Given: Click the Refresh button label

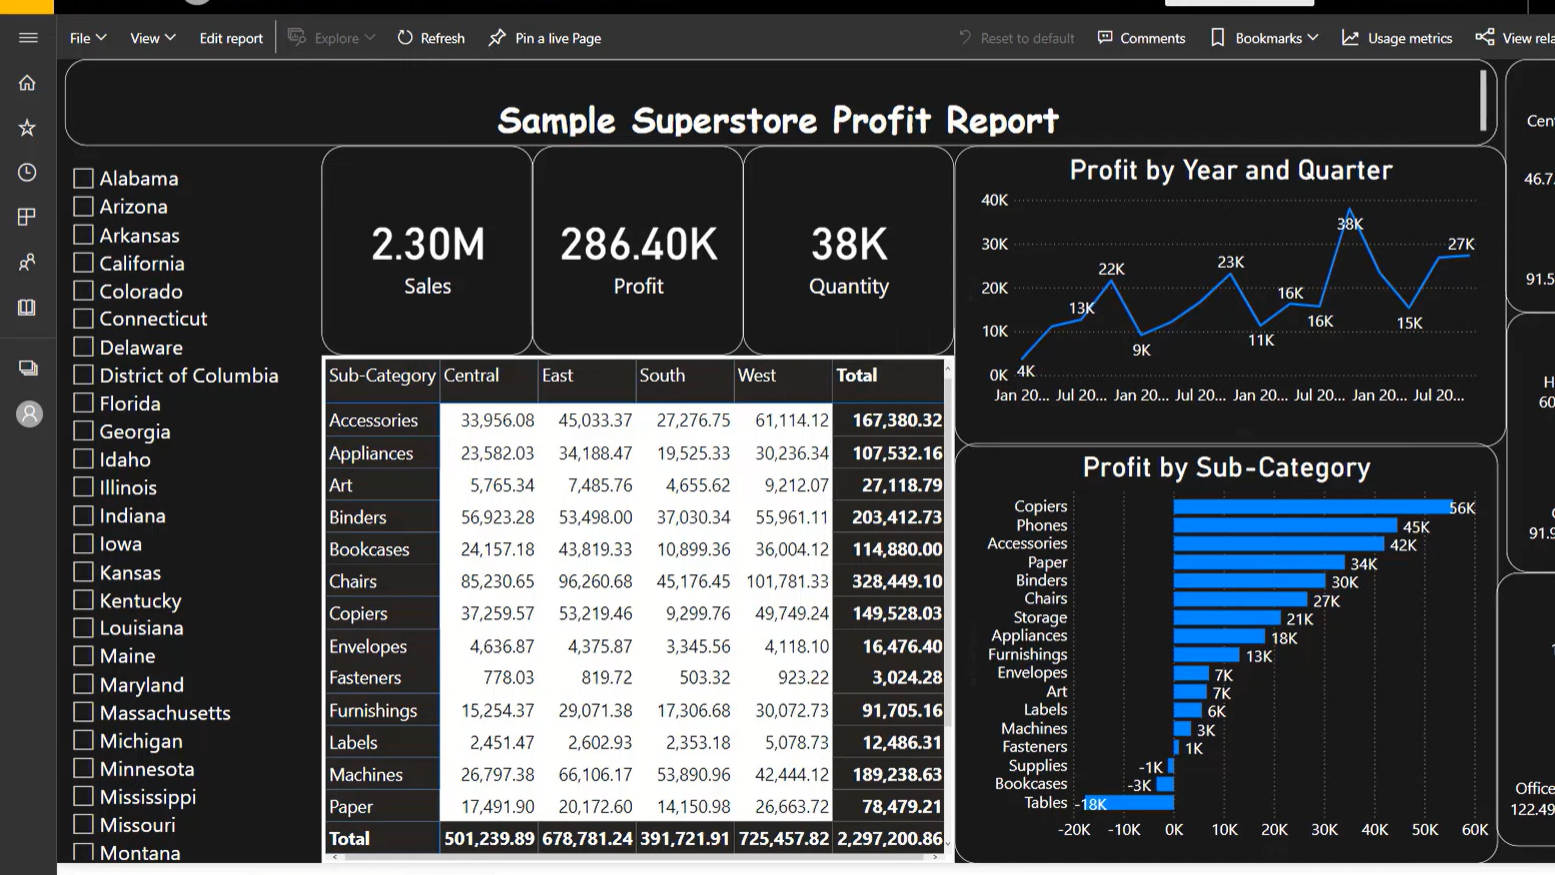Looking at the screenshot, I should (443, 38).
